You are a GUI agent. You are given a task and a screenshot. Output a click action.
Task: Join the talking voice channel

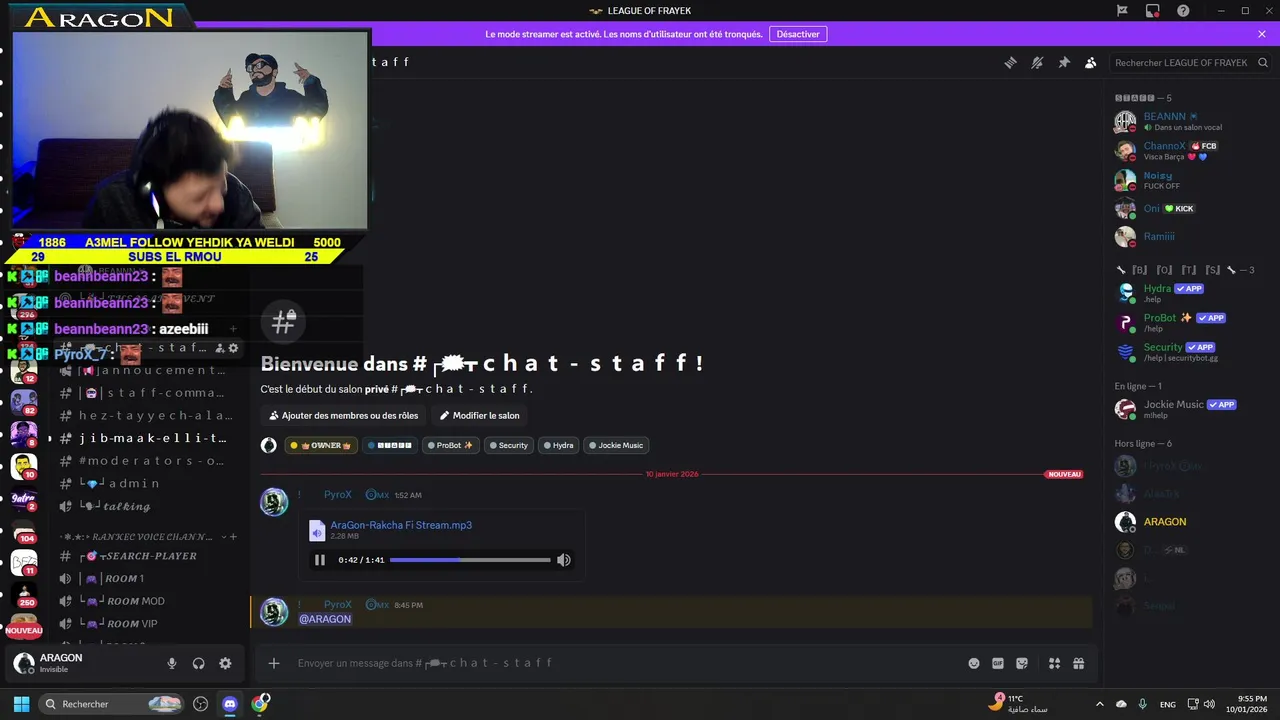(148, 506)
